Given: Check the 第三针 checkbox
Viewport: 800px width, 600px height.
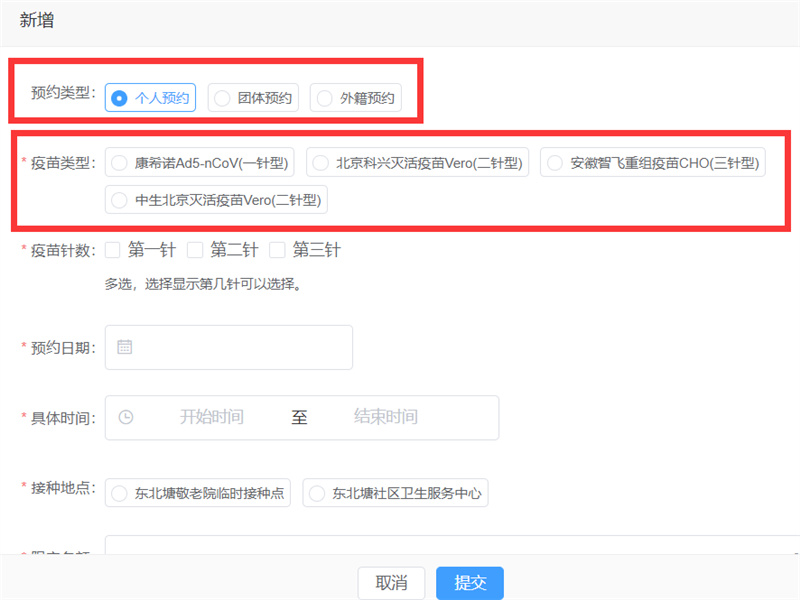Looking at the screenshot, I should [277, 250].
